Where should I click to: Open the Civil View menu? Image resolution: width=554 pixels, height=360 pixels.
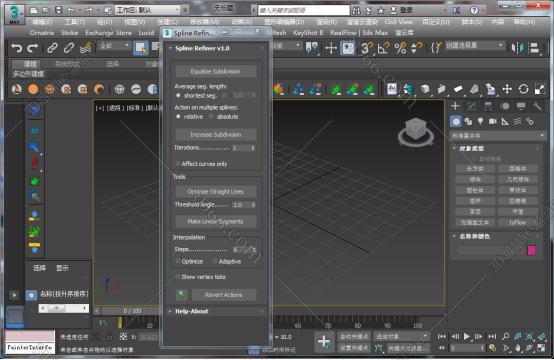click(x=399, y=22)
